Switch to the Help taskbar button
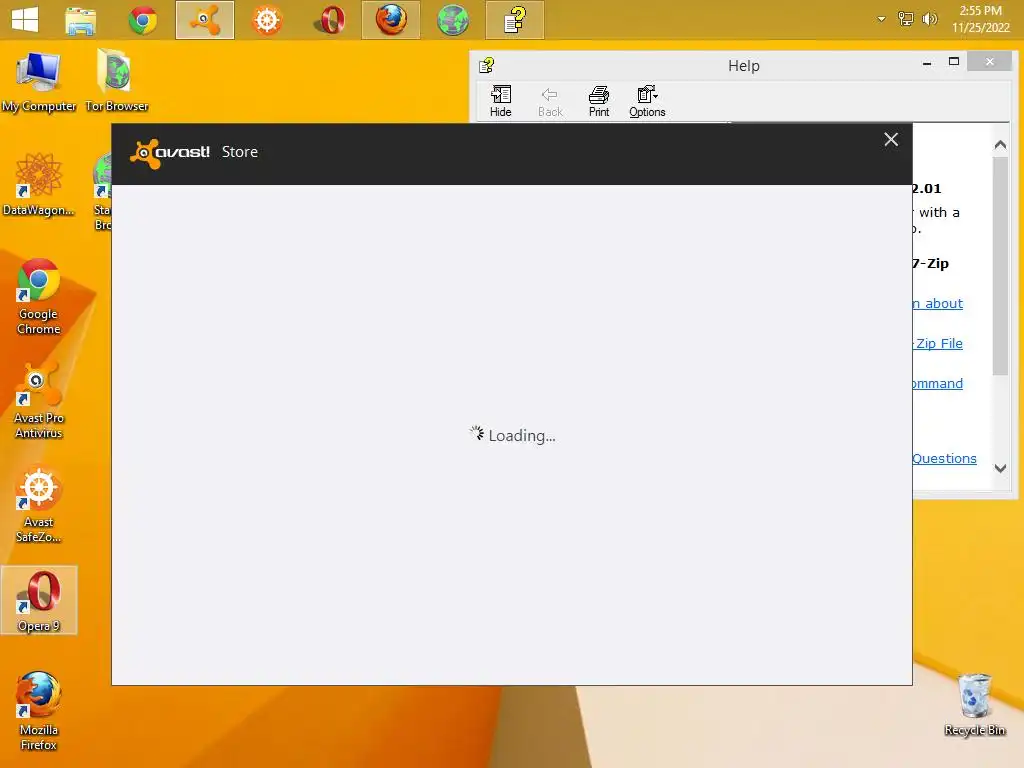 pyautogui.click(x=515, y=20)
